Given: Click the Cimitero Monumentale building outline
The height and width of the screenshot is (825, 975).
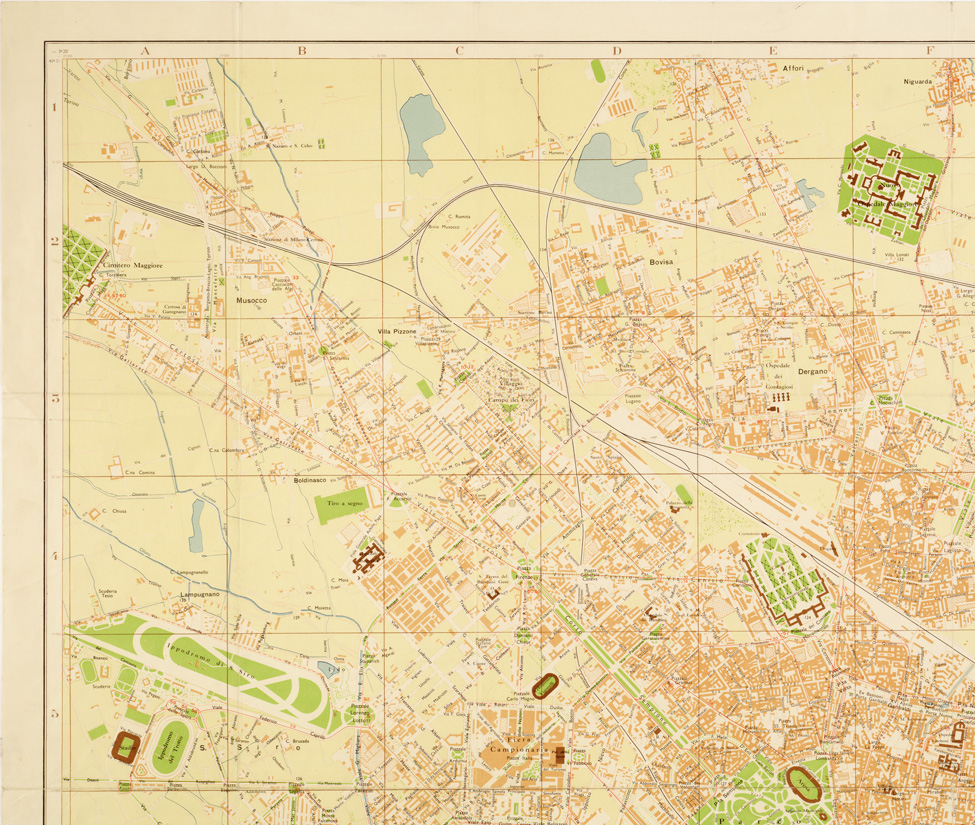Looking at the screenshot, I should pos(786,584).
